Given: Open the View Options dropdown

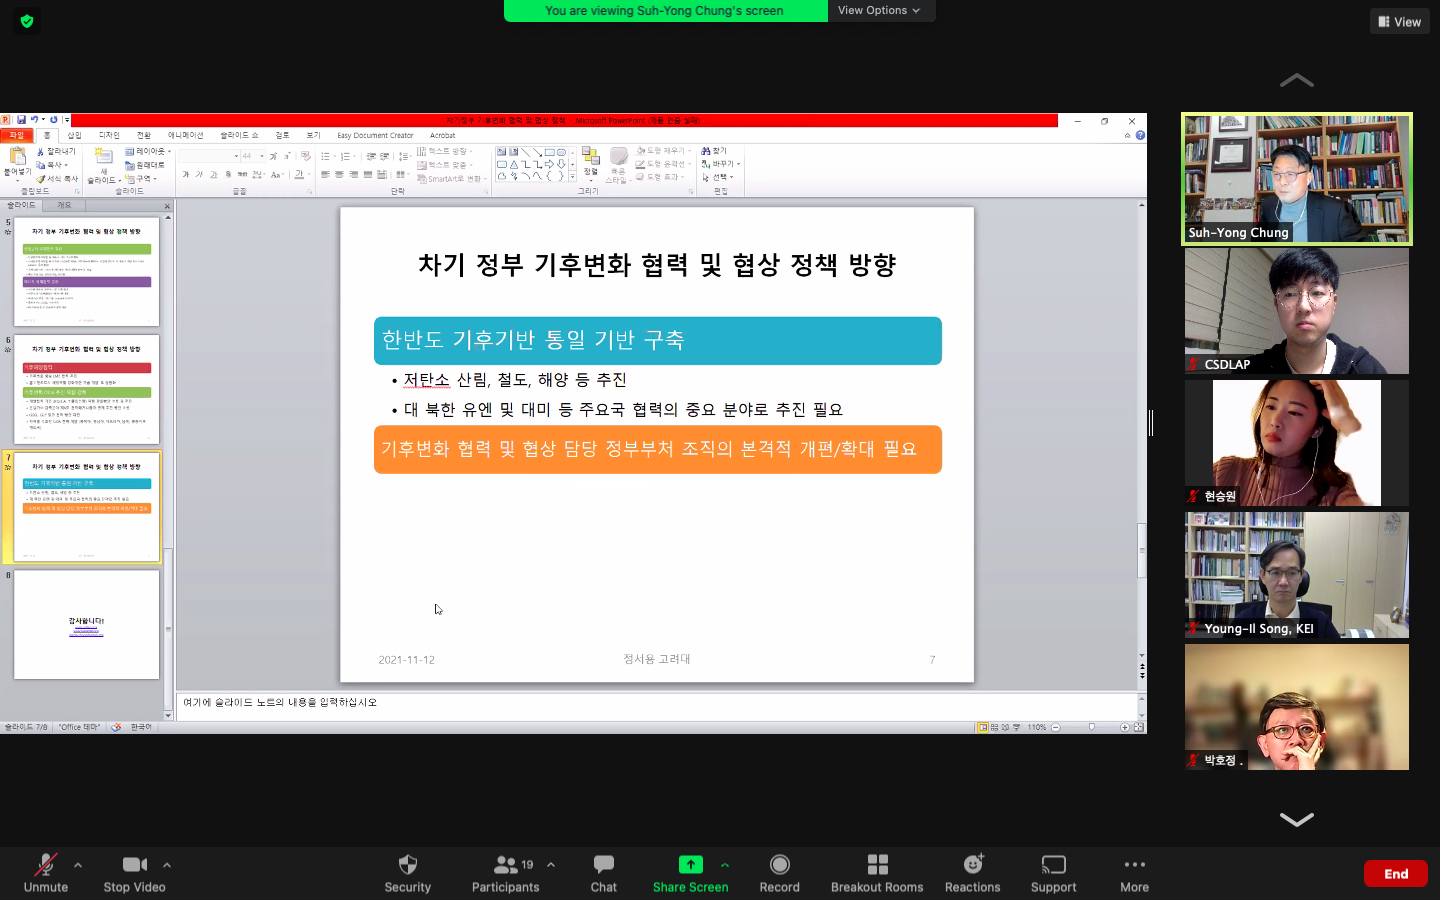Looking at the screenshot, I should 879,10.
